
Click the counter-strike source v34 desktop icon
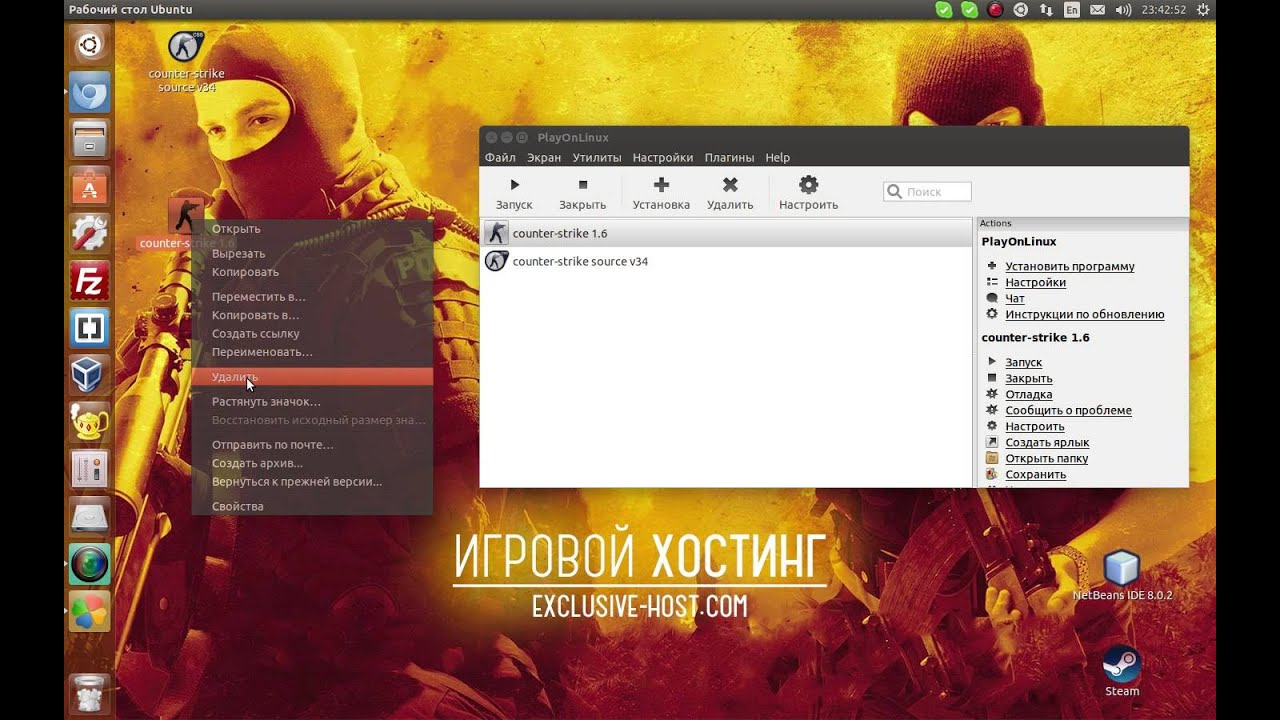pos(184,47)
